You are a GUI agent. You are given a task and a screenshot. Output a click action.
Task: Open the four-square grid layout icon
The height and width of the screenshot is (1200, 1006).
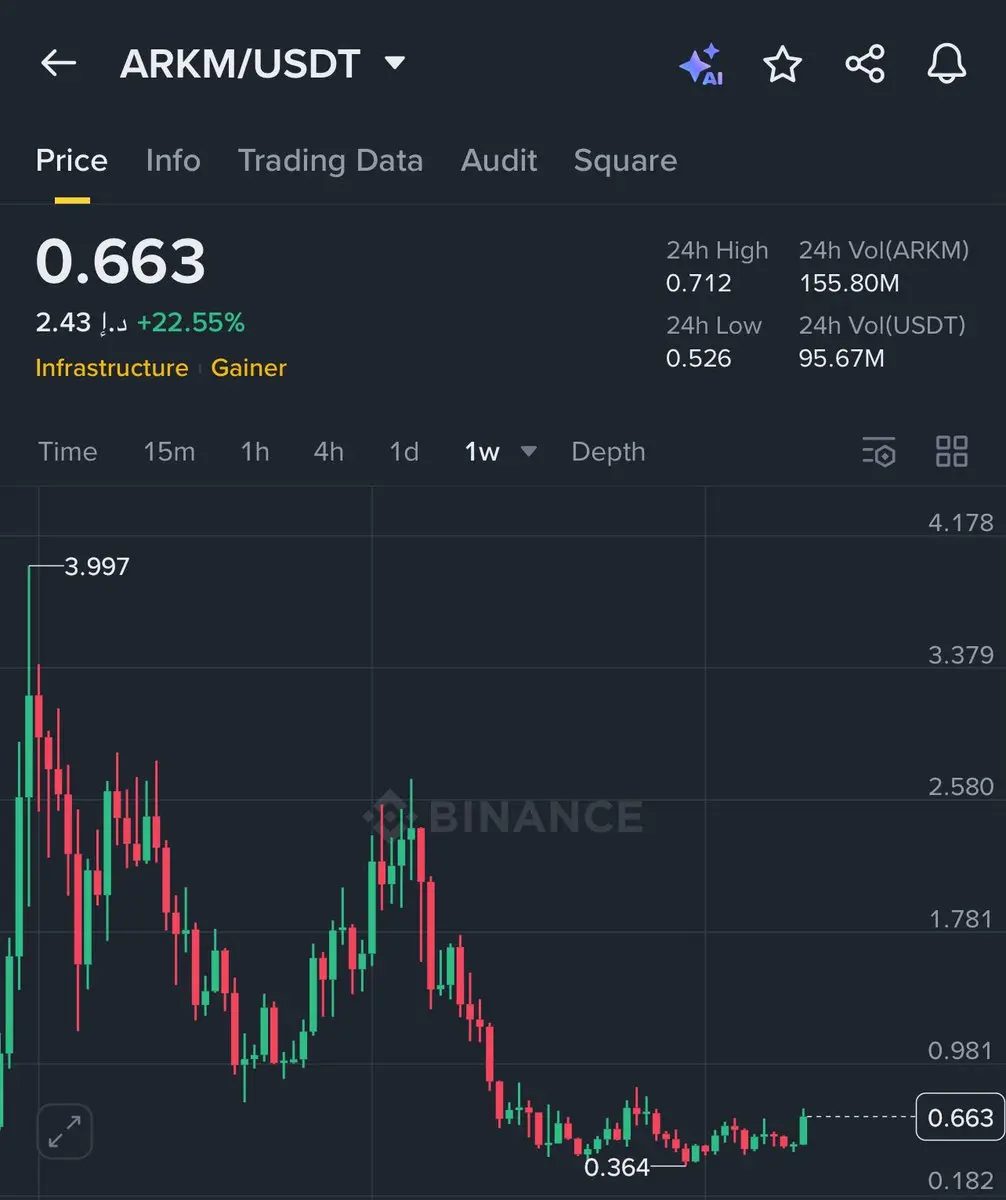(951, 452)
